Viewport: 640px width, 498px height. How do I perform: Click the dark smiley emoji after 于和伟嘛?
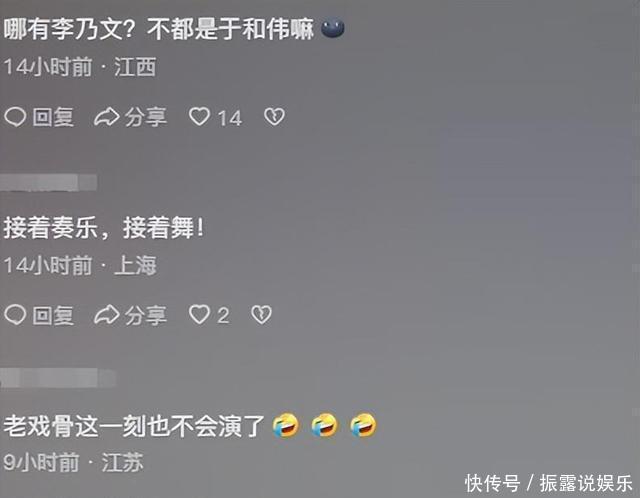[x=333, y=29]
